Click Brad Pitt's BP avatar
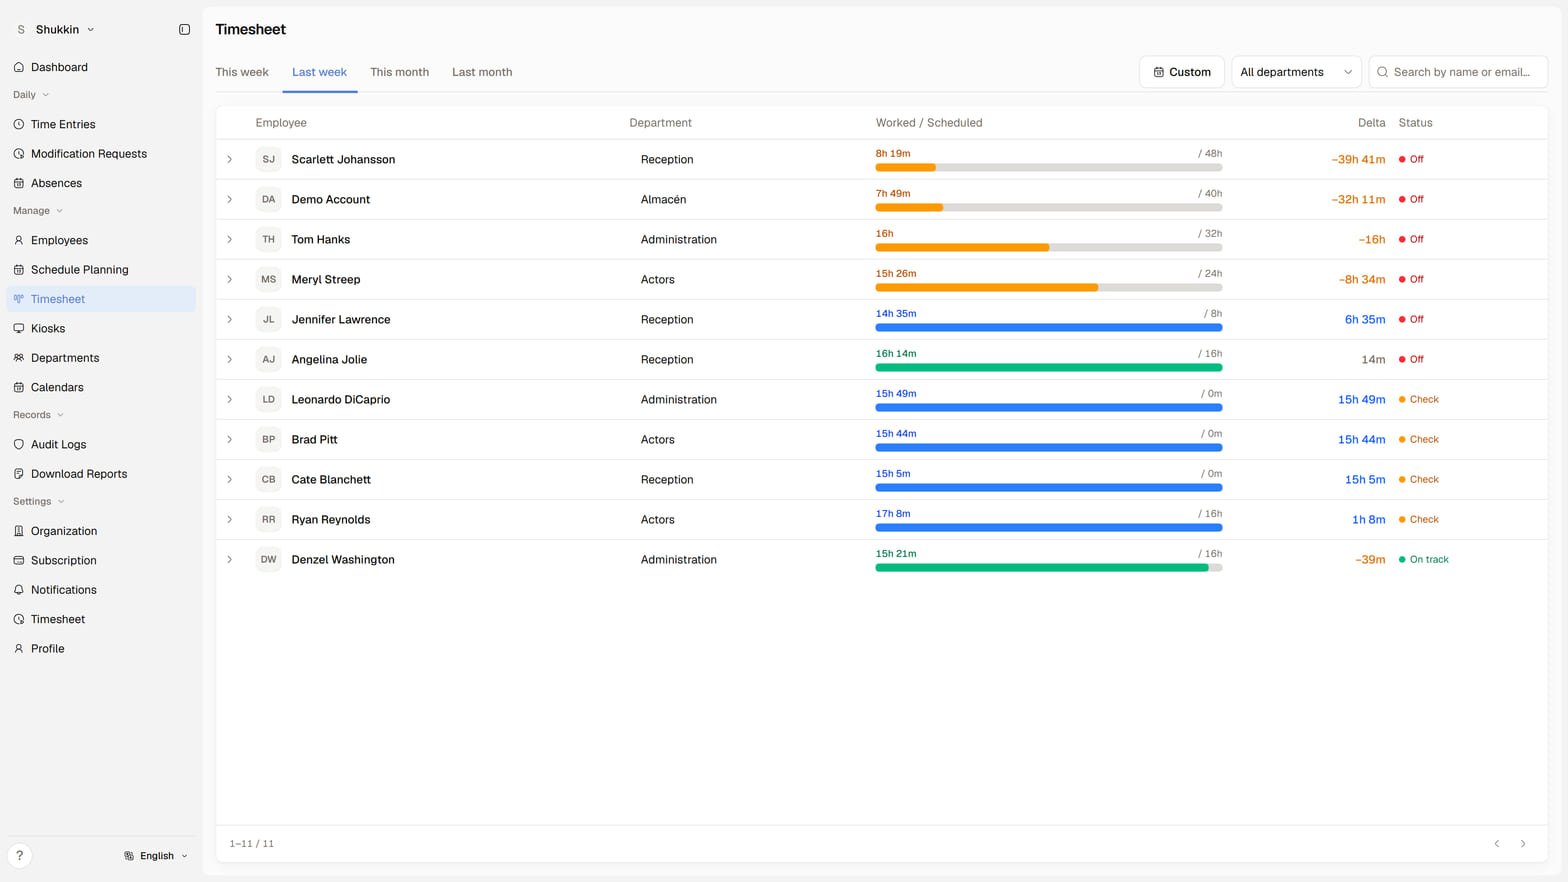This screenshot has width=1568, height=882. coord(268,439)
